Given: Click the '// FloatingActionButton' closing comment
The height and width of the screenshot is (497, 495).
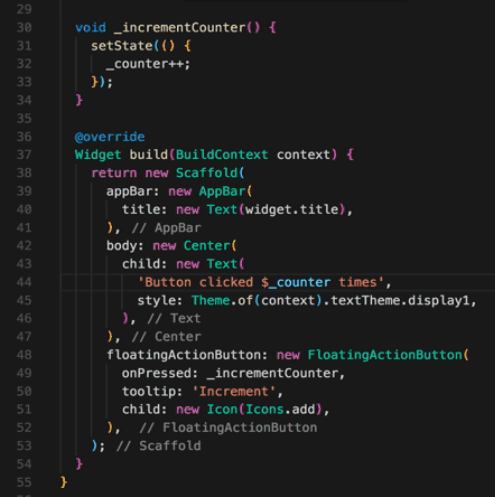Looking at the screenshot, I should tap(228, 428).
